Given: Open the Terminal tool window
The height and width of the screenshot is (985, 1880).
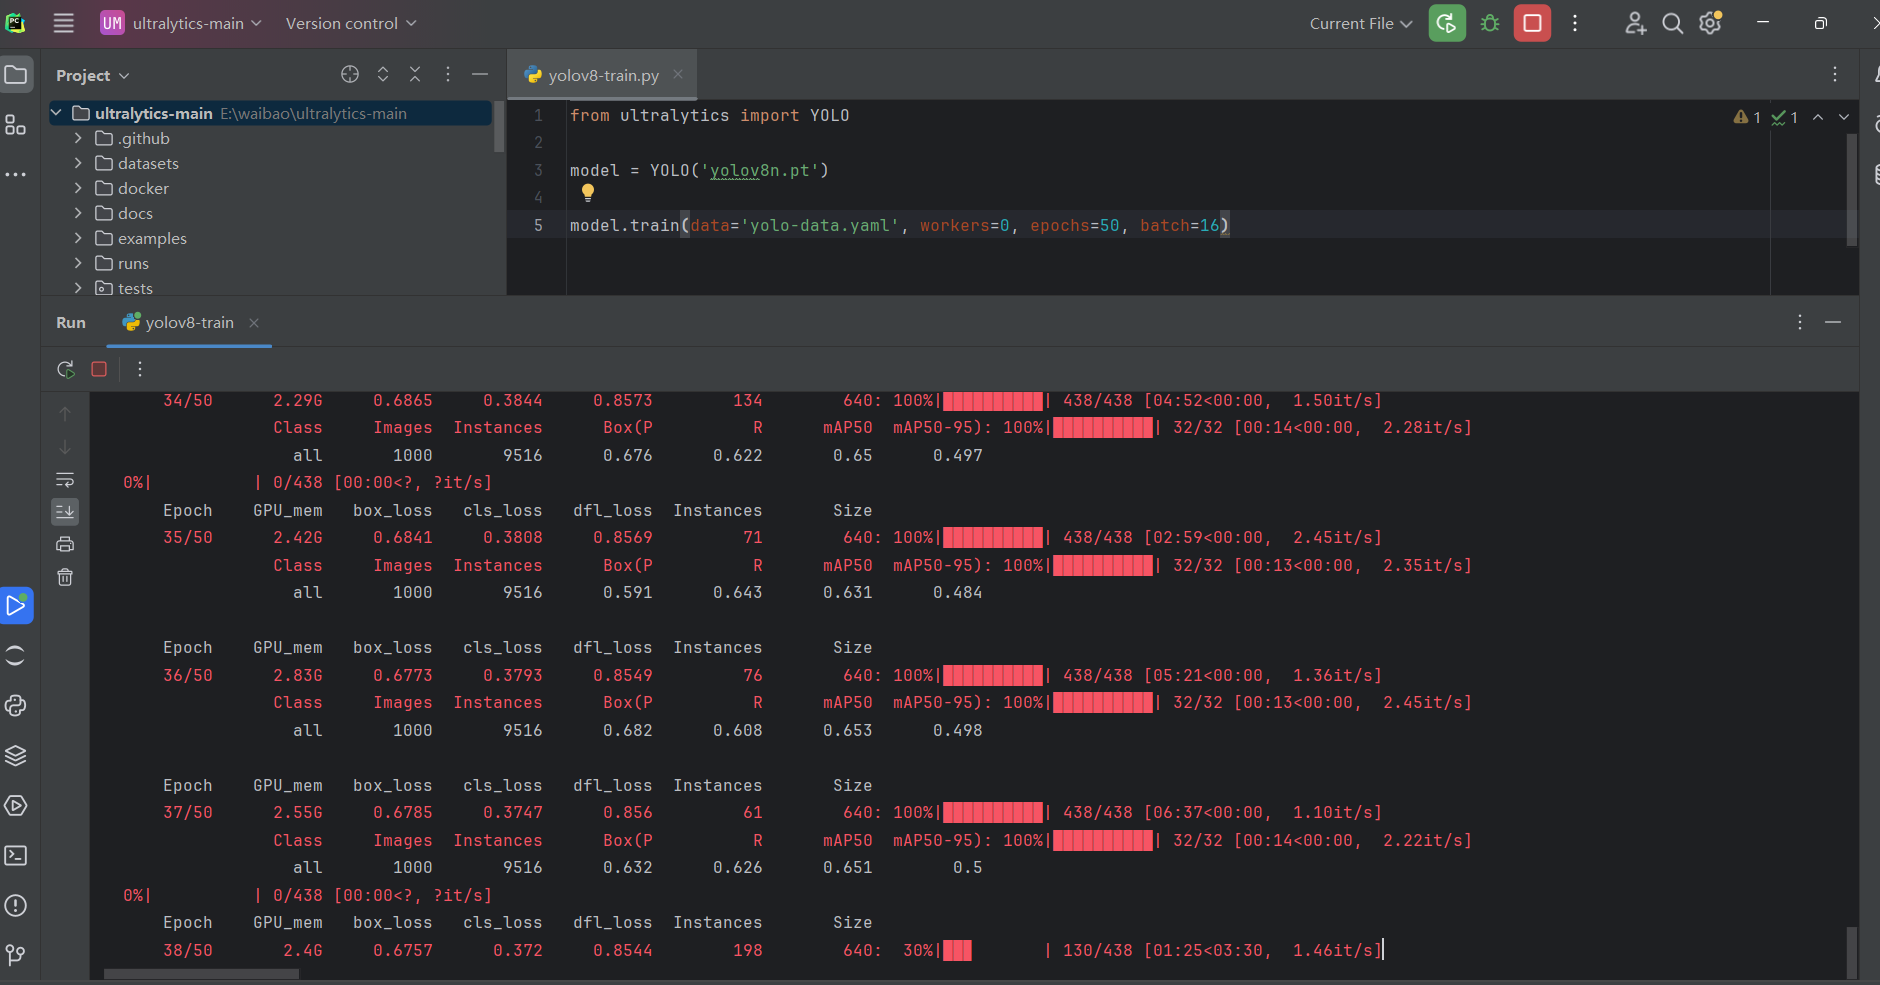Looking at the screenshot, I should 16,855.
